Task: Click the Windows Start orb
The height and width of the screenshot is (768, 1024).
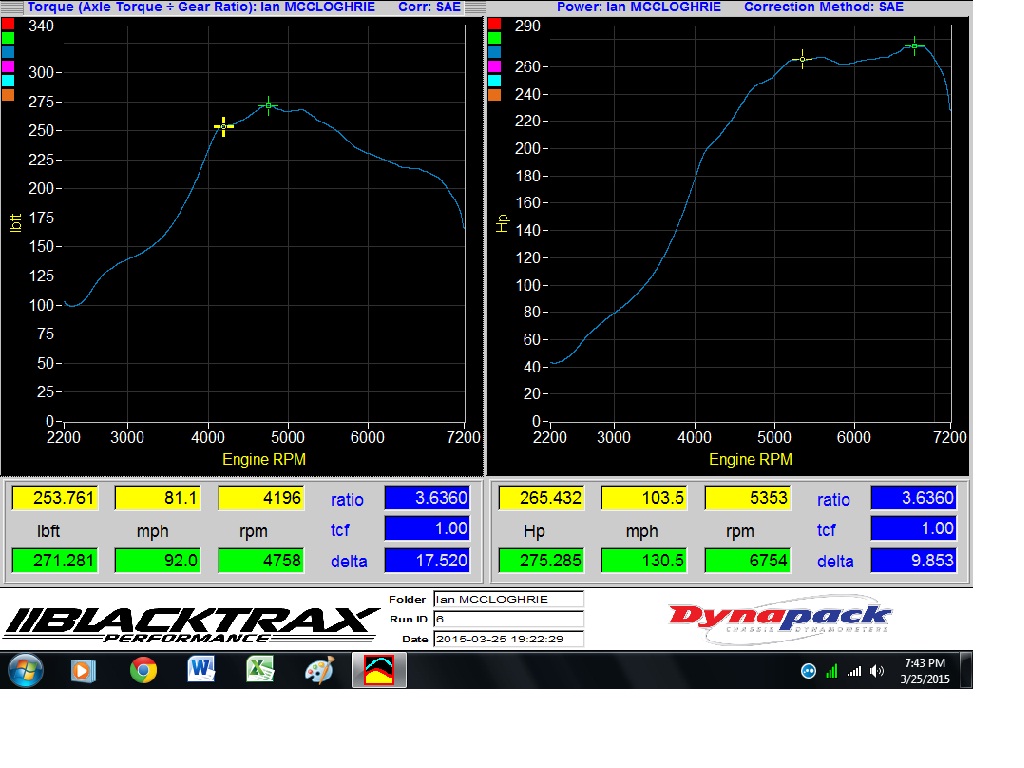Action: pyautogui.click(x=24, y=670)
